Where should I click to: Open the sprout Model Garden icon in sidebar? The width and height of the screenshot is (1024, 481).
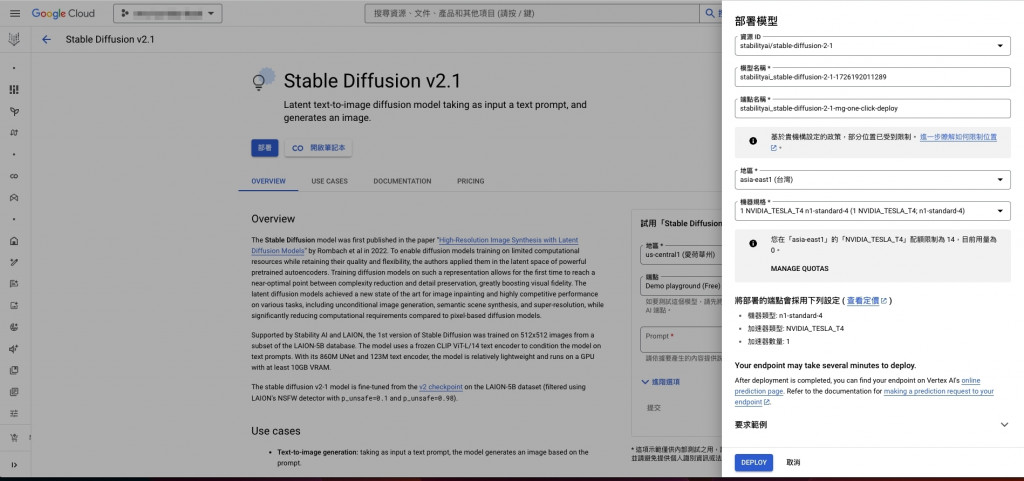coord(14,111)
